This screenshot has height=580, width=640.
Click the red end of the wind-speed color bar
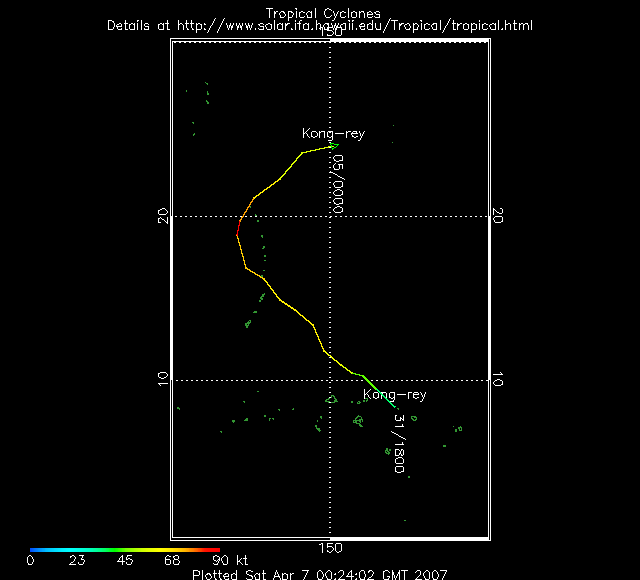point(214,550)
